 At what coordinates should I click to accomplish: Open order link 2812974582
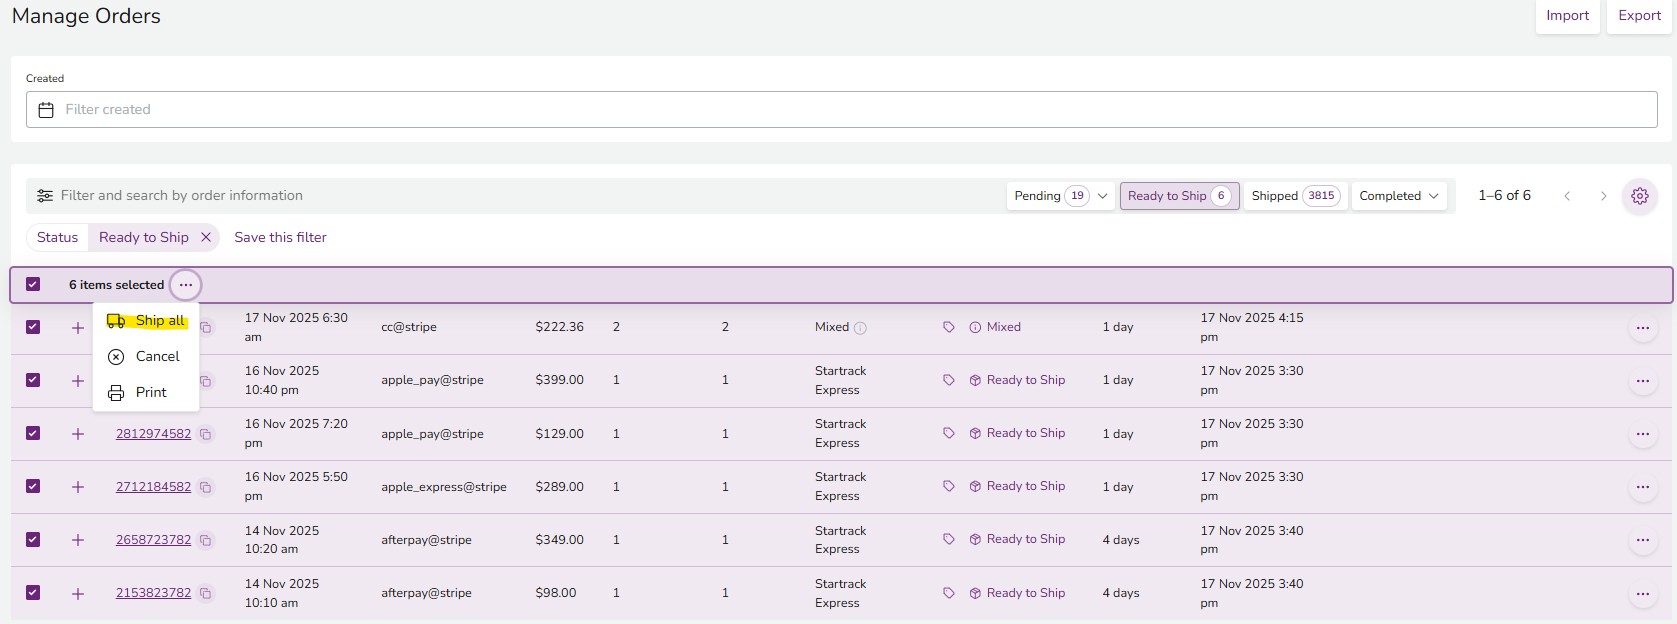point(153,434)
